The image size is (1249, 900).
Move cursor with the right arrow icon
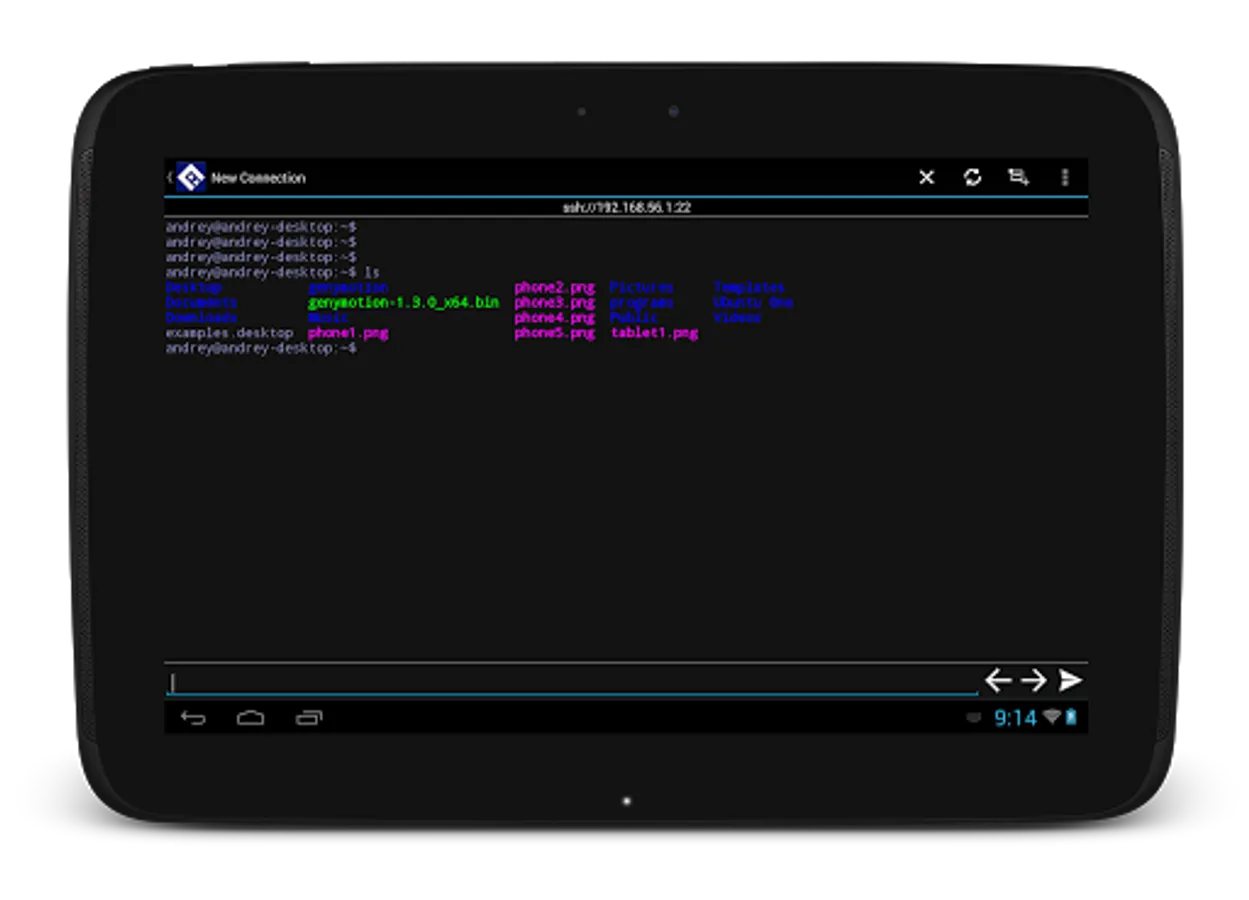pos(1034,680)
